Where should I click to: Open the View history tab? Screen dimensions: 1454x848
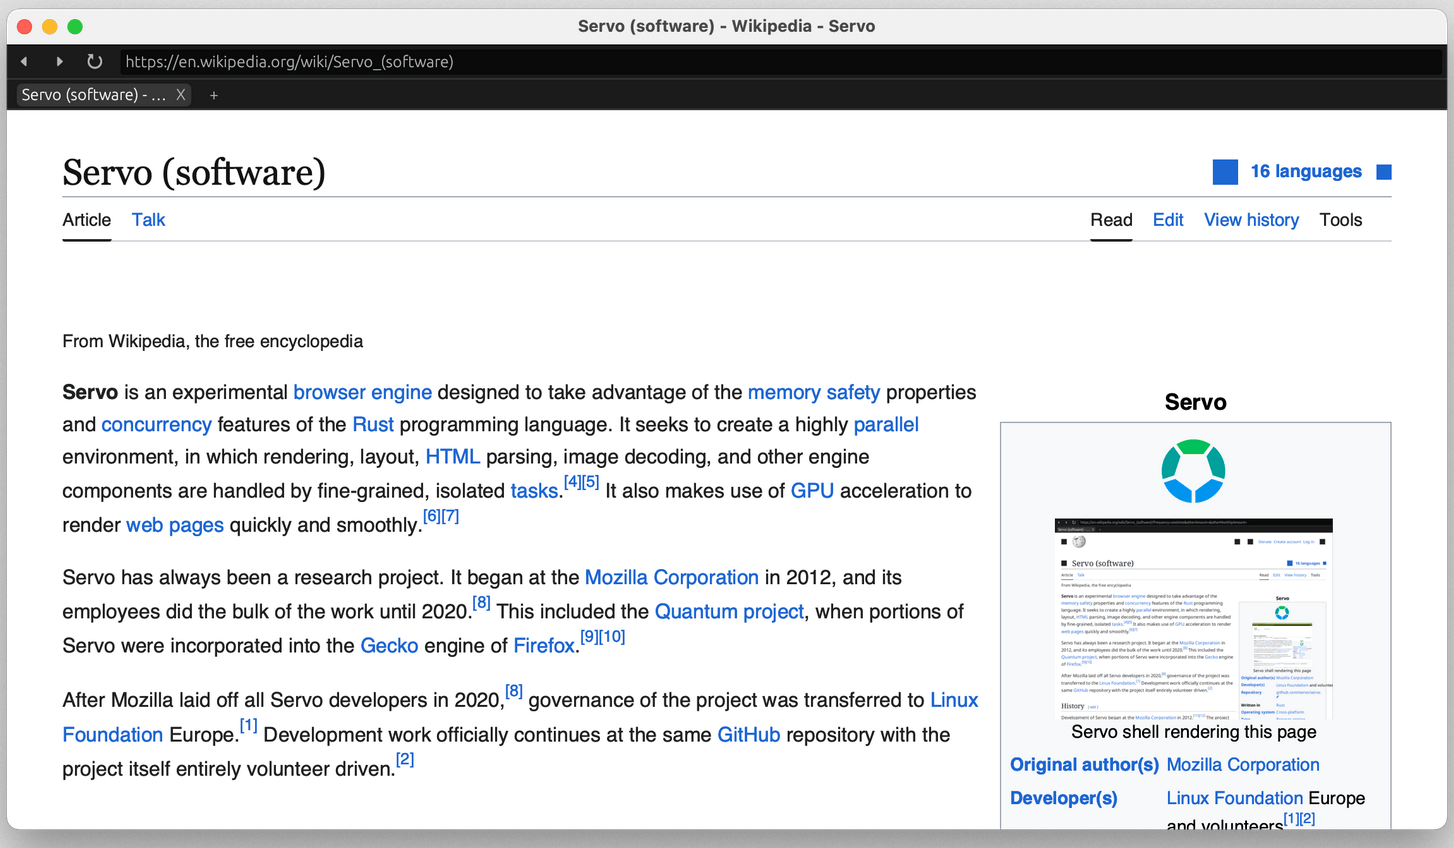point(1251,220)
